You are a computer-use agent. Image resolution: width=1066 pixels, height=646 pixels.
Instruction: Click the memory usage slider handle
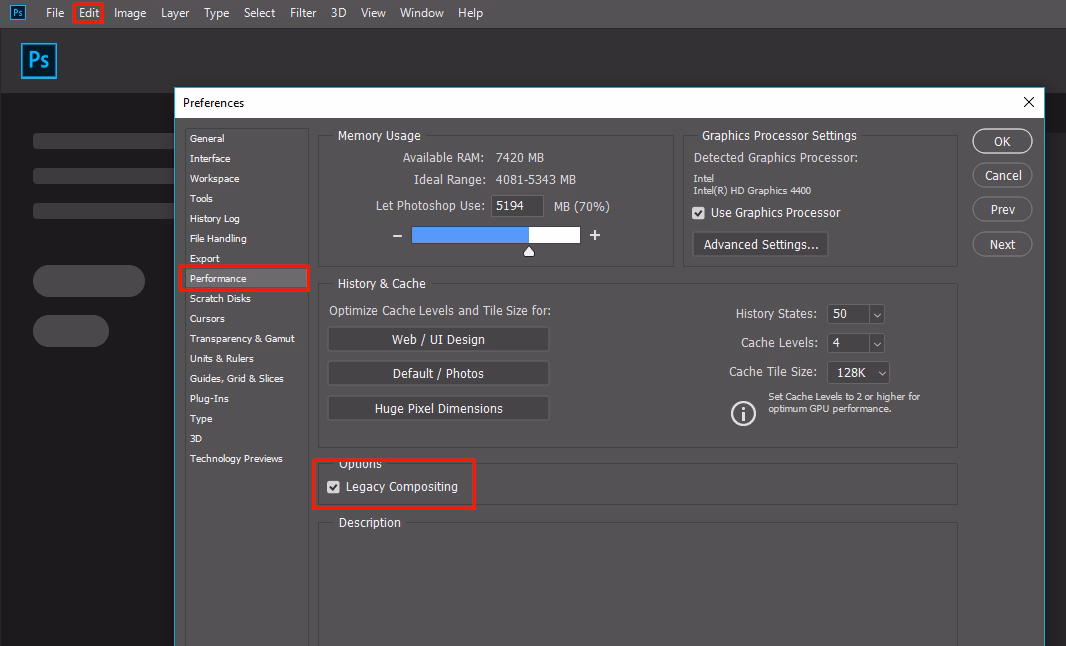tap(529, 252)
